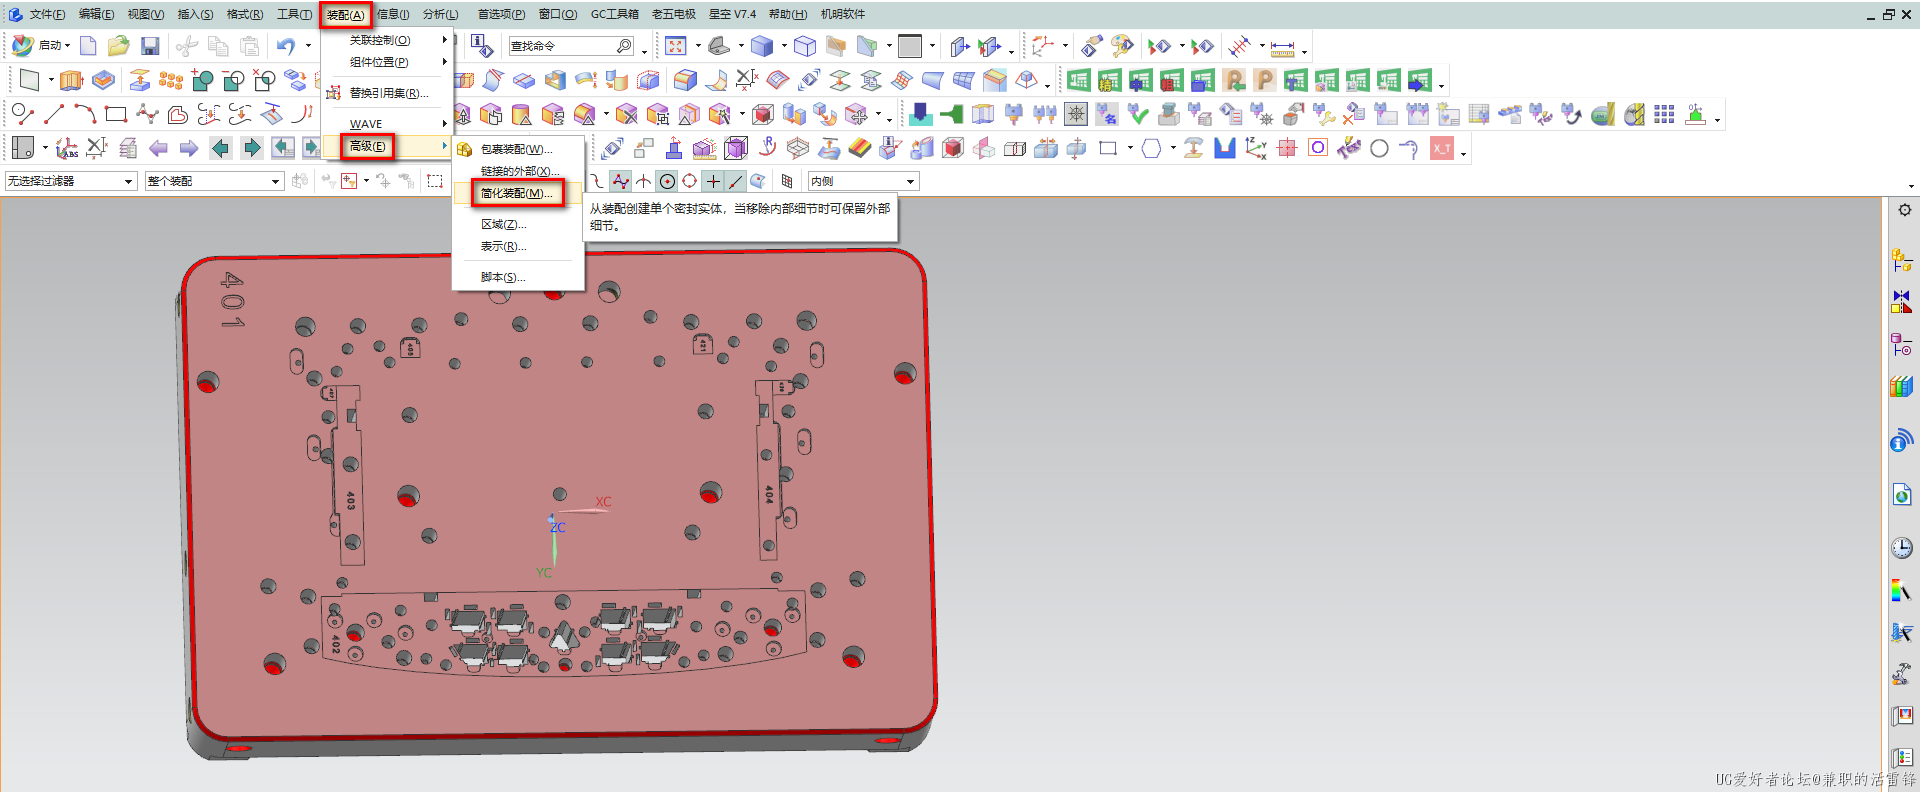Toggle the midpoint snap option

point(598,181)
